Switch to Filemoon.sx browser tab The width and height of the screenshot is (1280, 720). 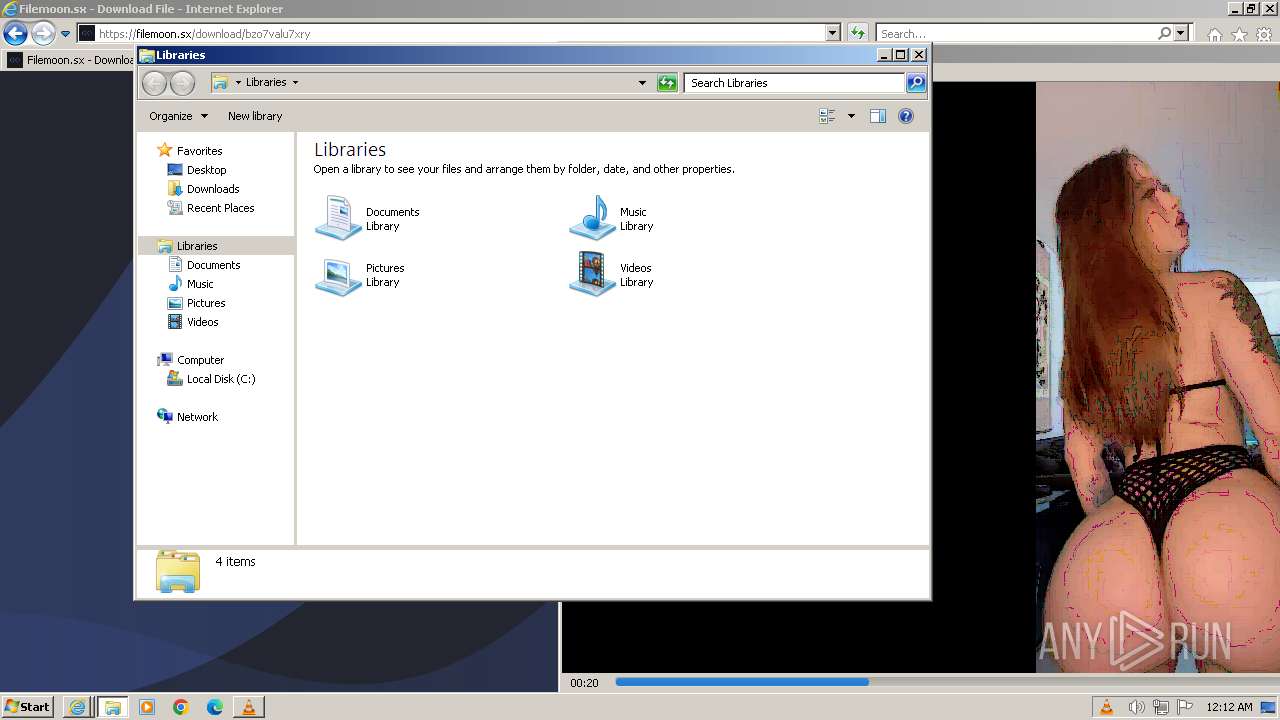(70, 60)
